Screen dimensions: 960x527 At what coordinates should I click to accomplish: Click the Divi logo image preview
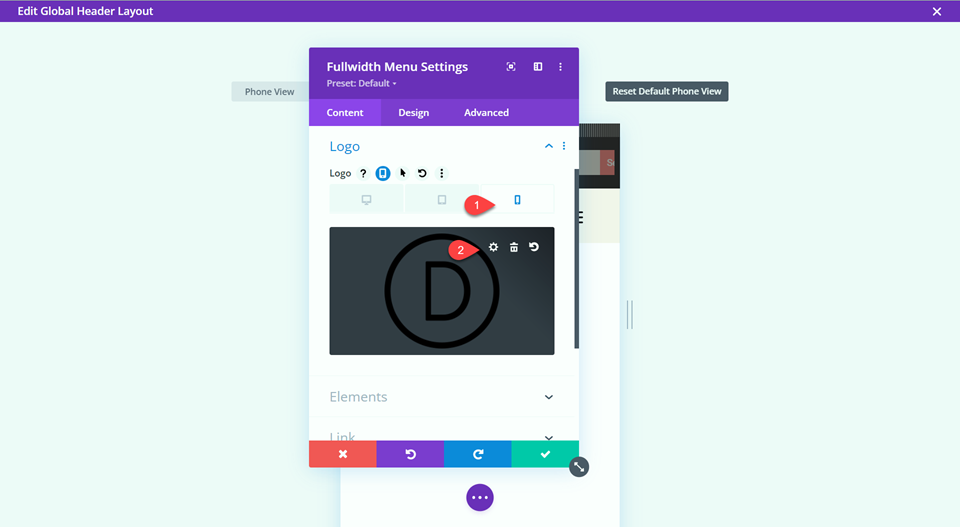click(441, 291)
